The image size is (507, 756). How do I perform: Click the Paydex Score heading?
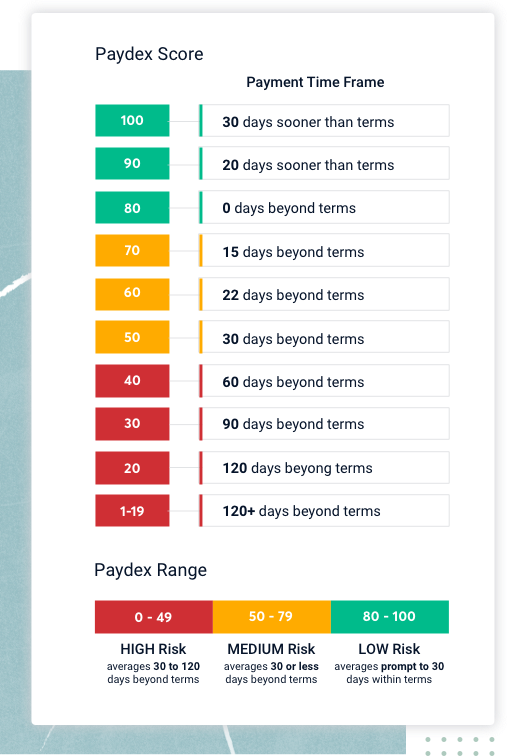[149, 54]
